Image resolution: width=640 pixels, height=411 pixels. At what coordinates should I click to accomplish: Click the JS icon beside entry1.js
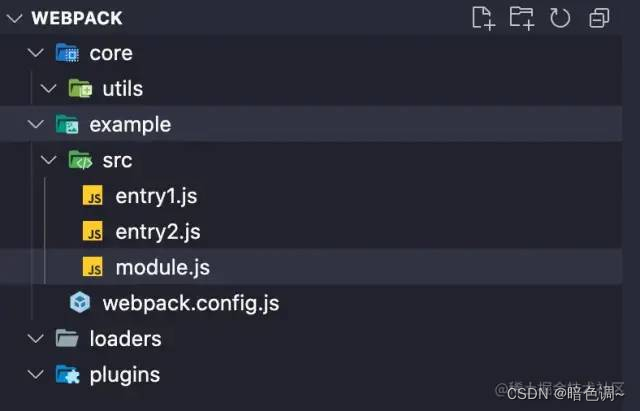(93, 196)
